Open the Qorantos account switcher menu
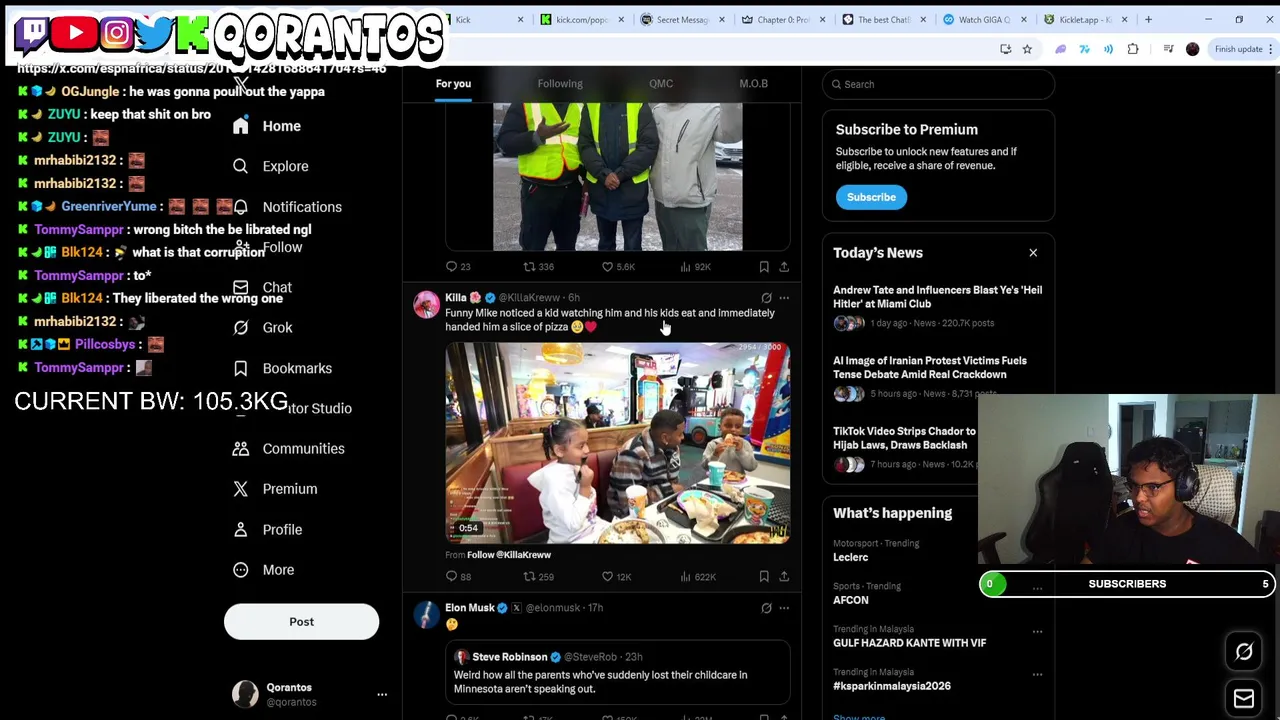Viewport: 1280px width, 720px height. [310, 694]
